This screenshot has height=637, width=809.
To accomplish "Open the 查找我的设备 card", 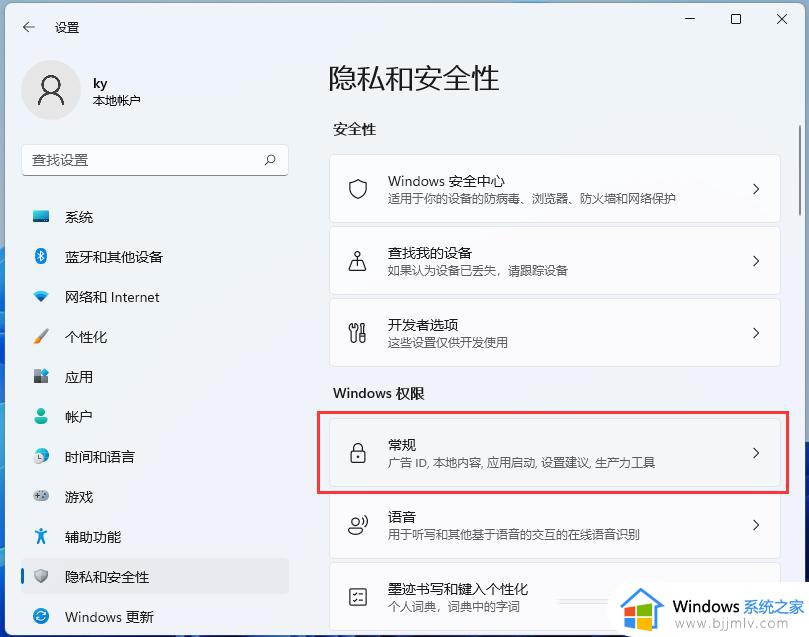I will [x=555, y=261].
